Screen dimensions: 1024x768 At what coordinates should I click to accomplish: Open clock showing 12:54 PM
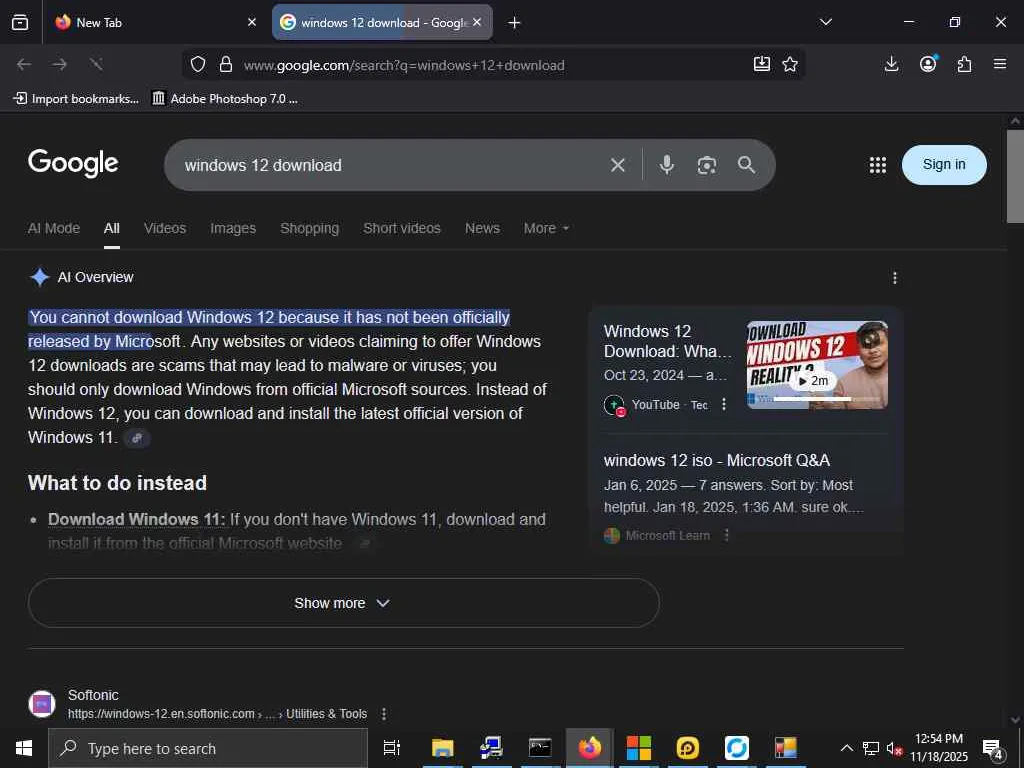(x=938, y=748)
